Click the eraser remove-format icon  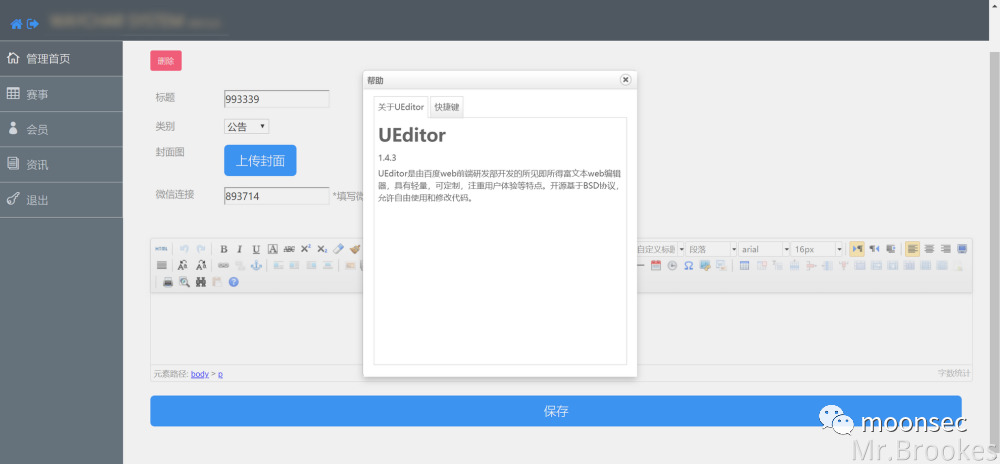(339, 249)
